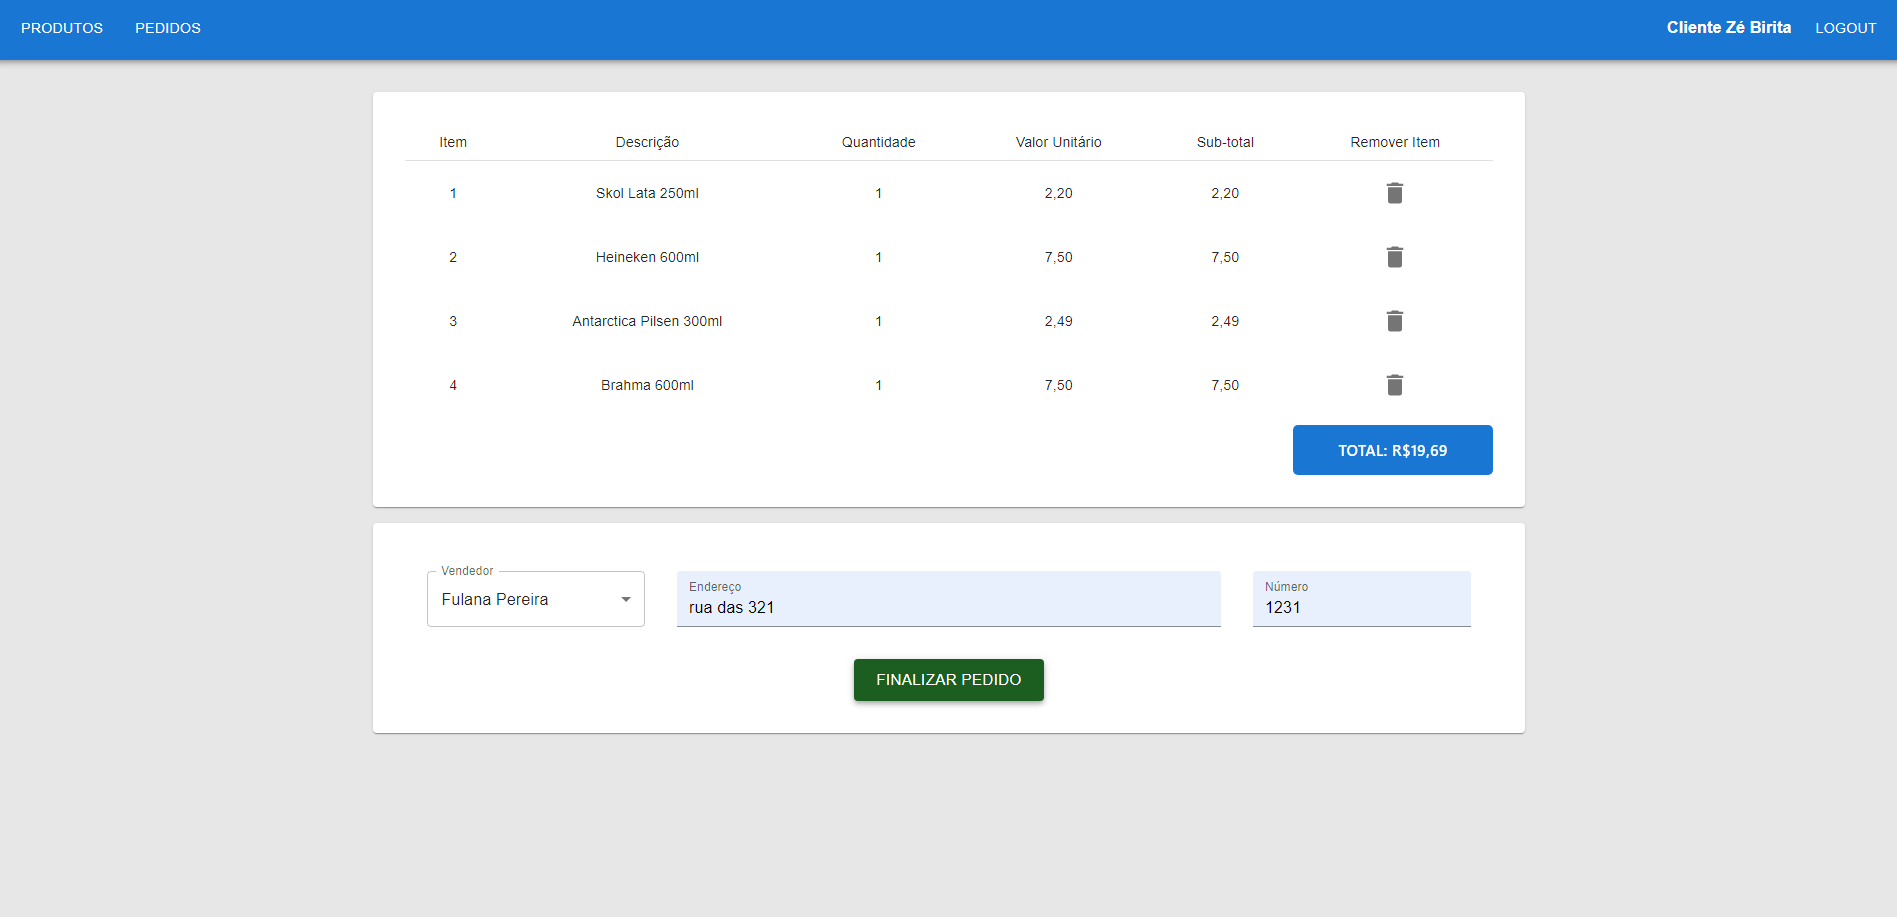1897x917 pixels.
Task: Open the PRODUTOS menu
Action: tap(62, 28)
